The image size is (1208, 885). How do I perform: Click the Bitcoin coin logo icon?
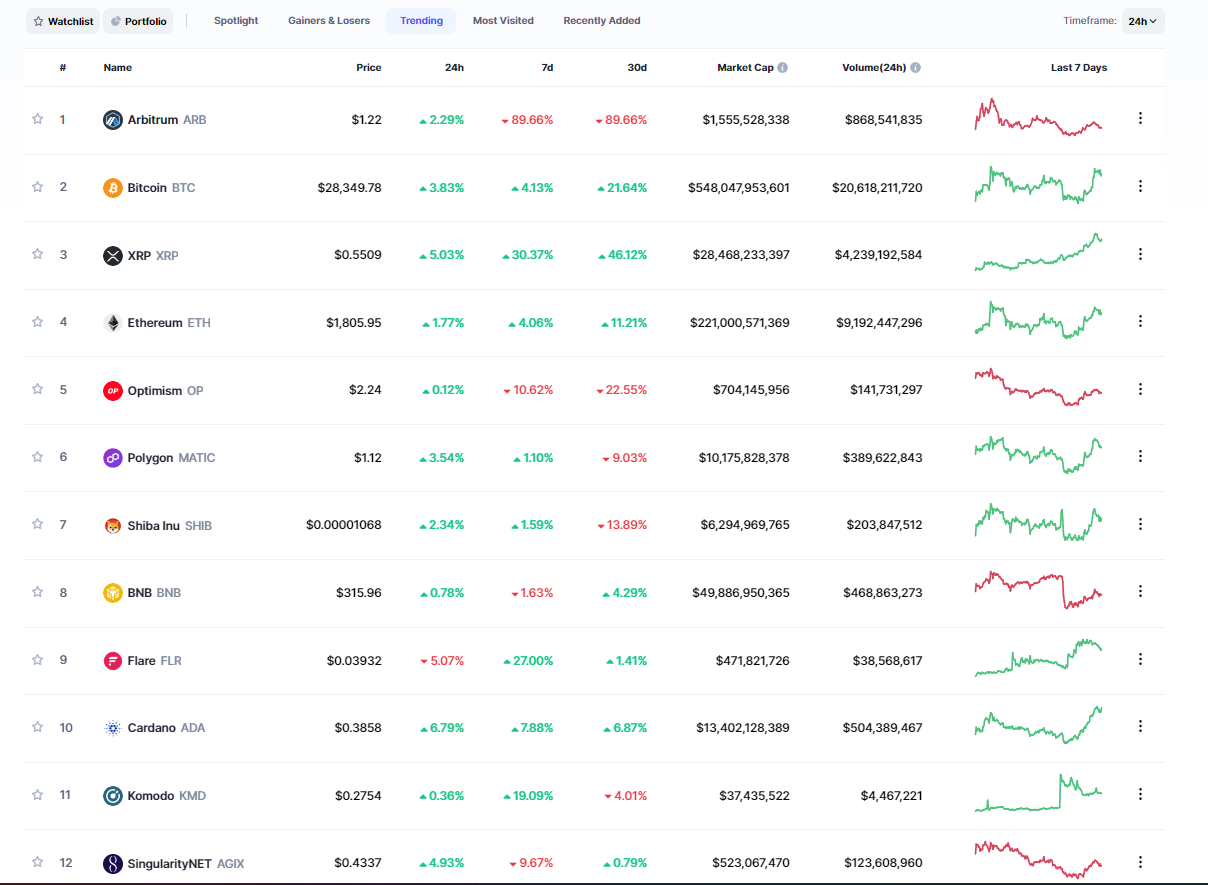click(x=113, y=188)
